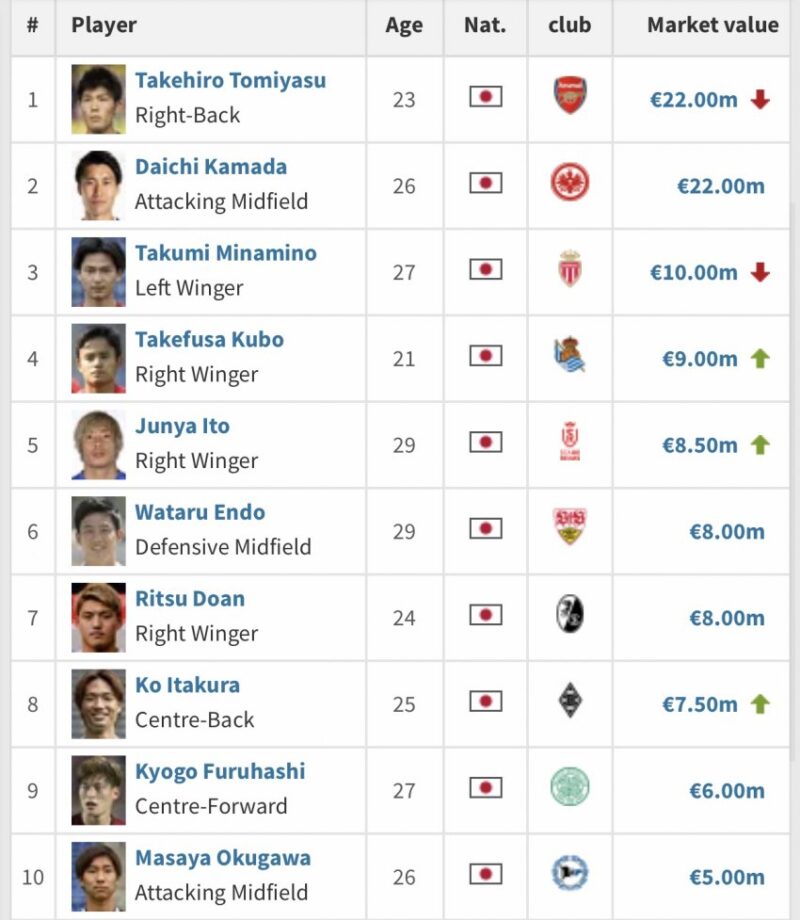Sort table by Market value column
Screen dimensions: 800x920
tap(712, 26)
